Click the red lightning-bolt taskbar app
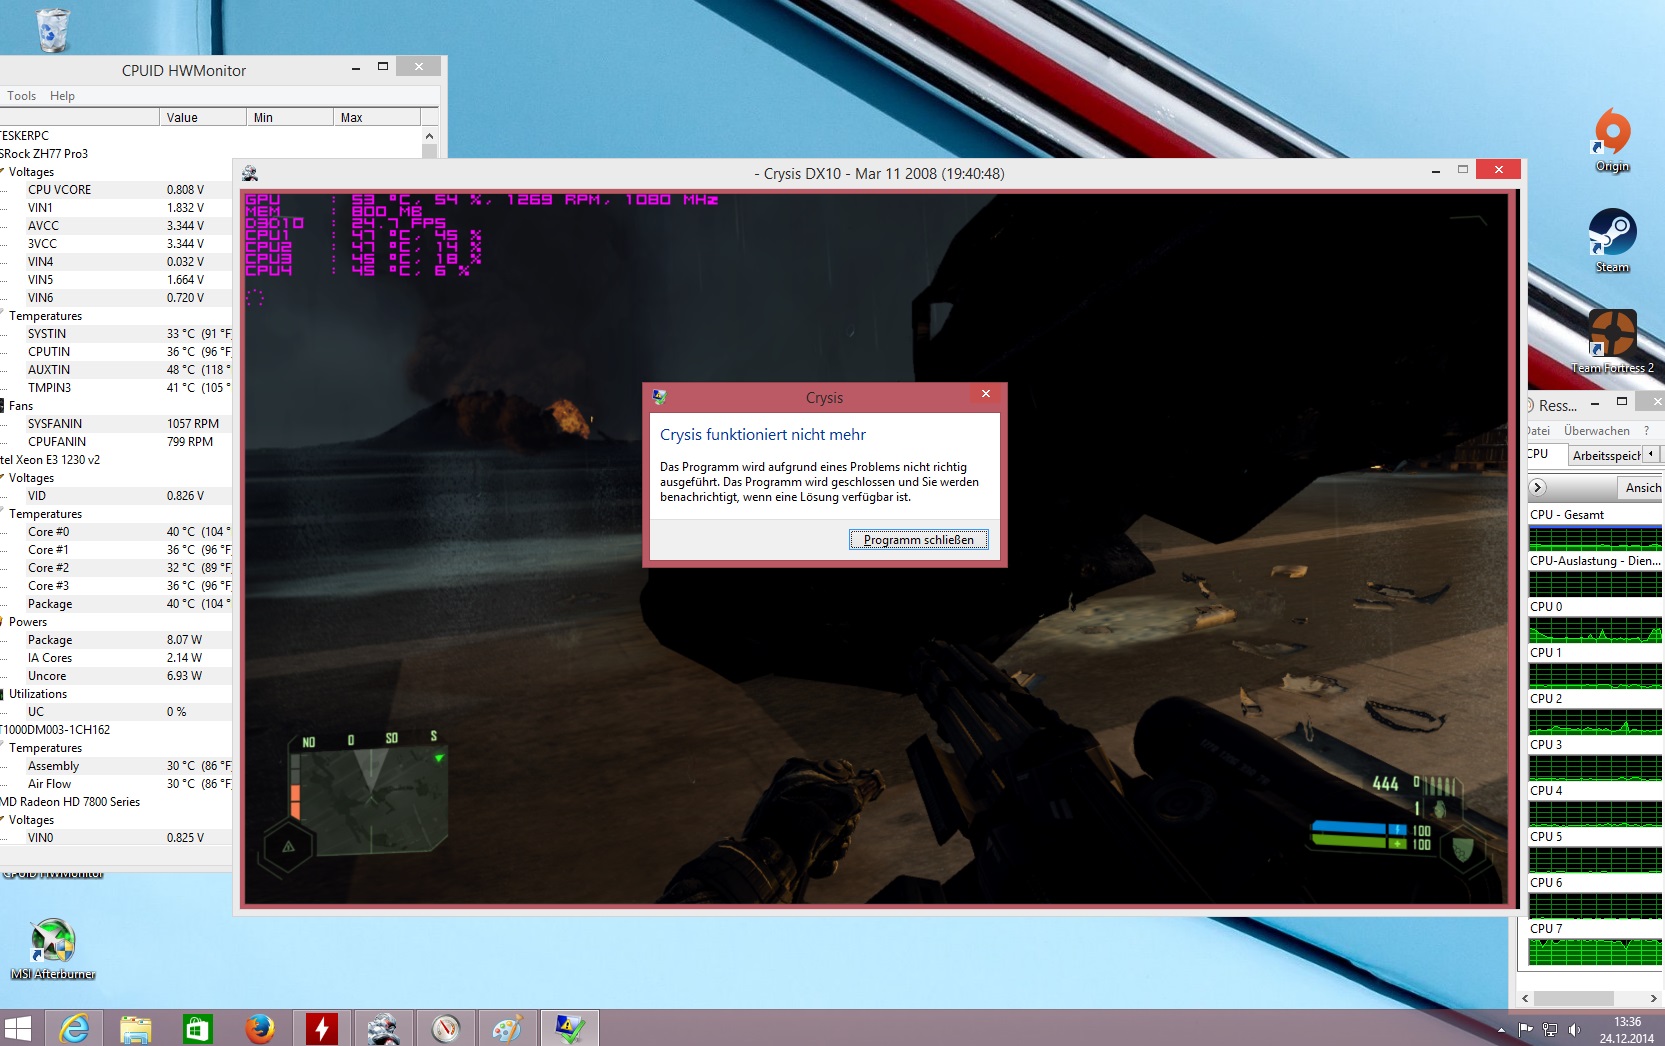The height and width of the screenshot is (1046, 1665). pos(321,1028)
